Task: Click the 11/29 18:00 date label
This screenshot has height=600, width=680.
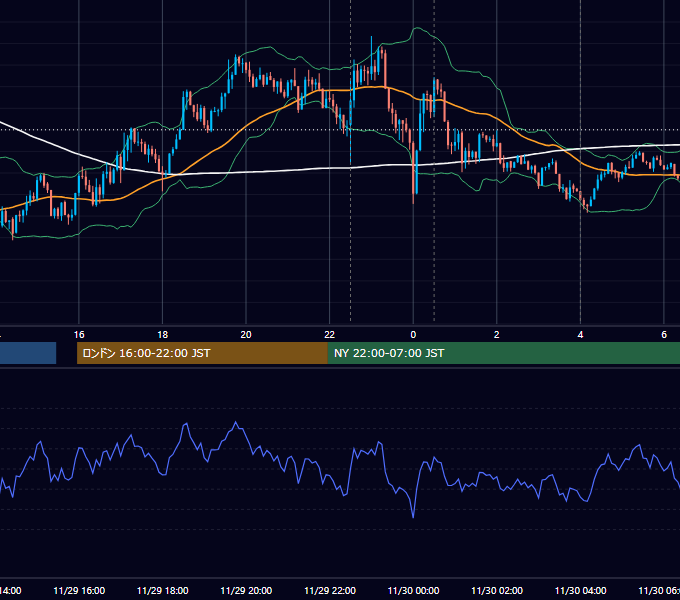Action: [x=163, y=590]
